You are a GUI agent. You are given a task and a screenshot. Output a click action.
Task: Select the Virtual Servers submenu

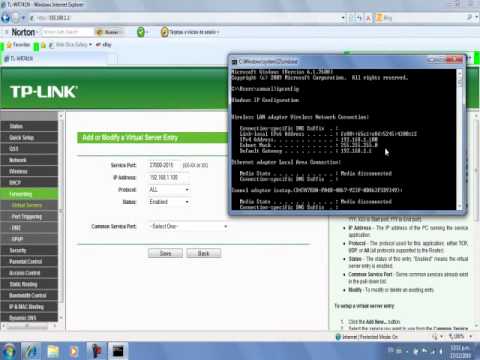[29, 205]
